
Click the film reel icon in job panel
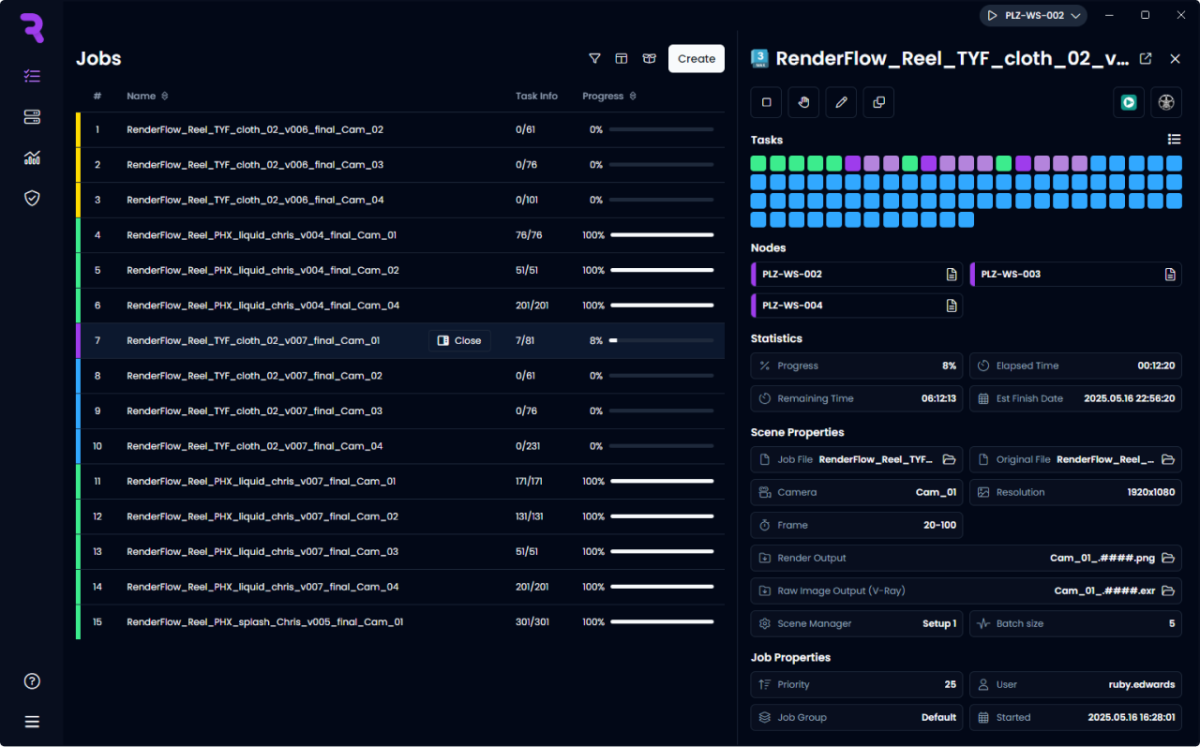click(1166, 102)
